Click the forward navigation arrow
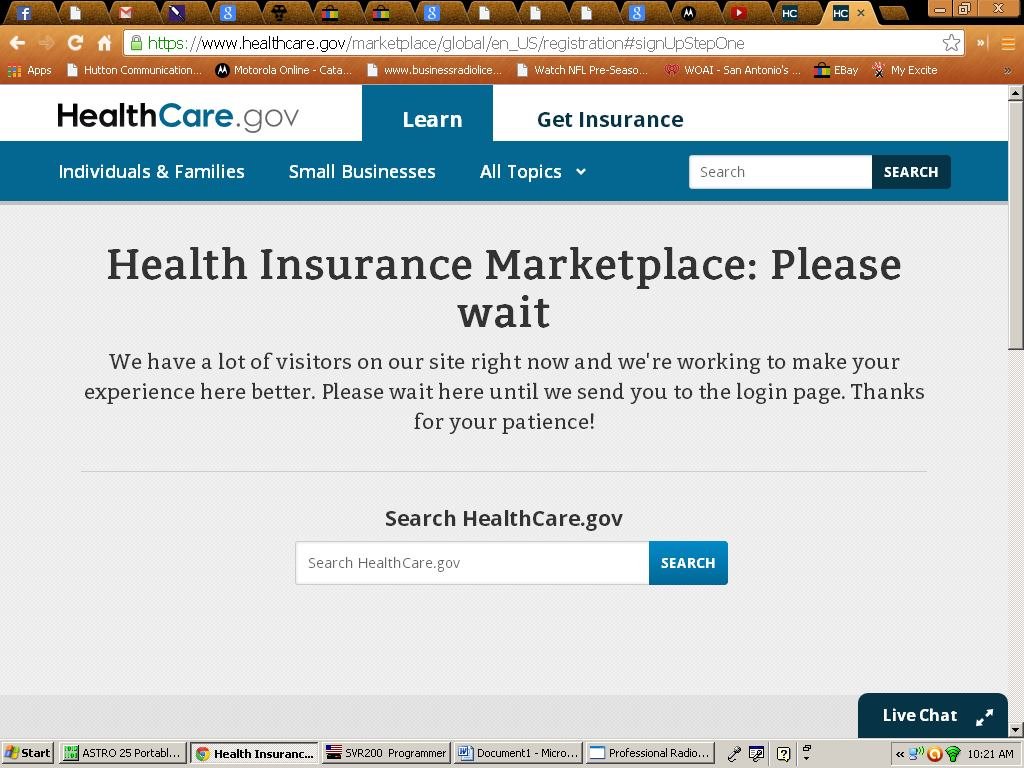 [46, 43]
